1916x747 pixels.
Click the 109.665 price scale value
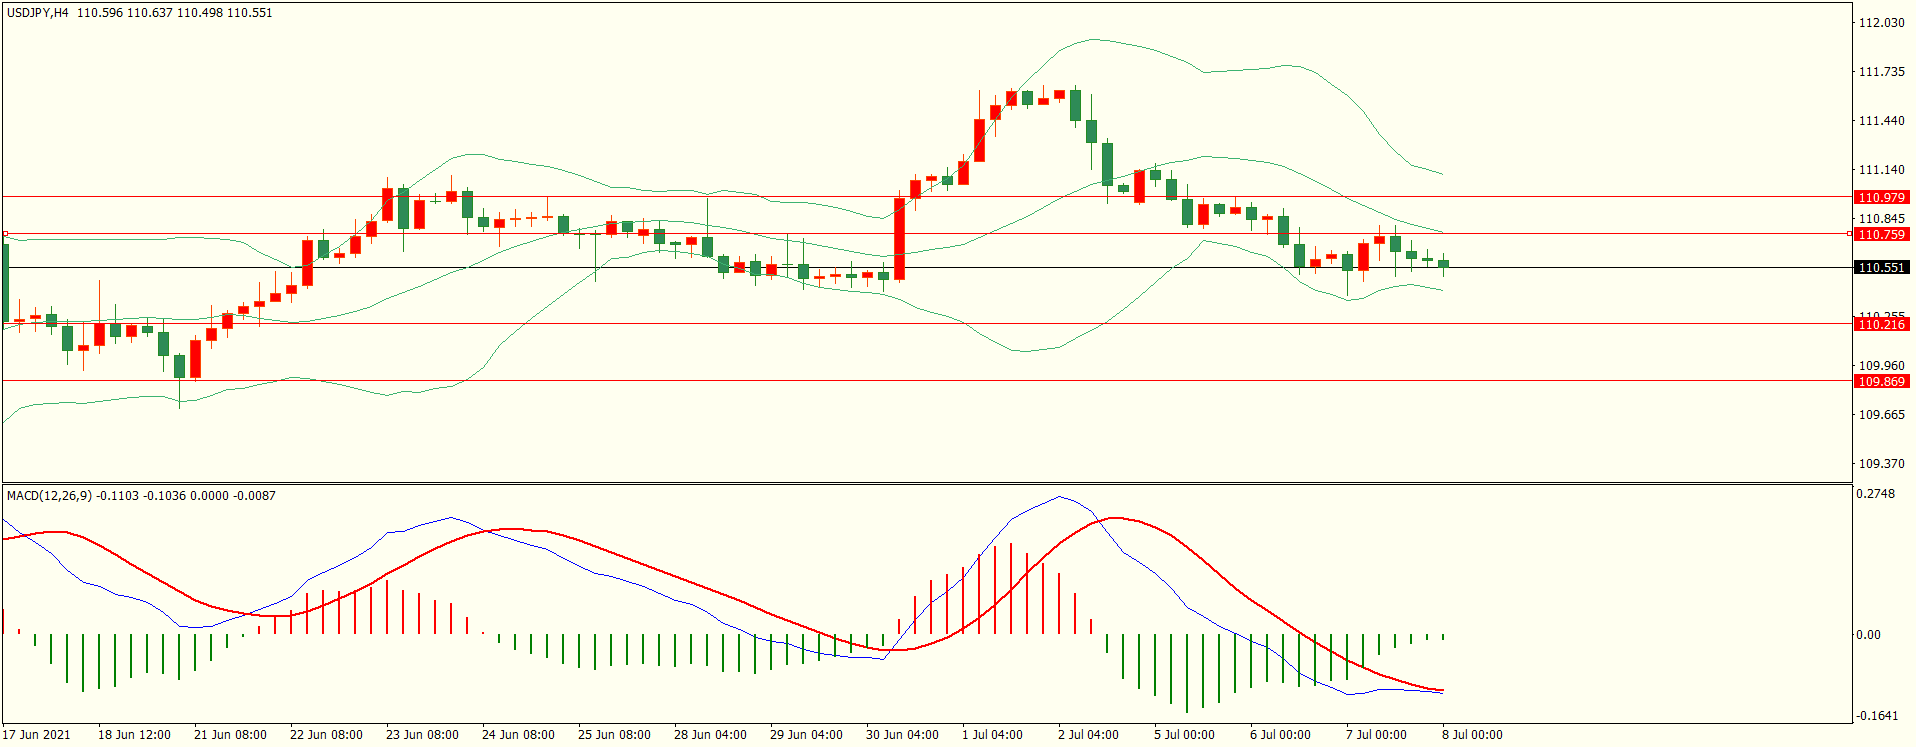pyautogui.click(x=1881, y=415)
